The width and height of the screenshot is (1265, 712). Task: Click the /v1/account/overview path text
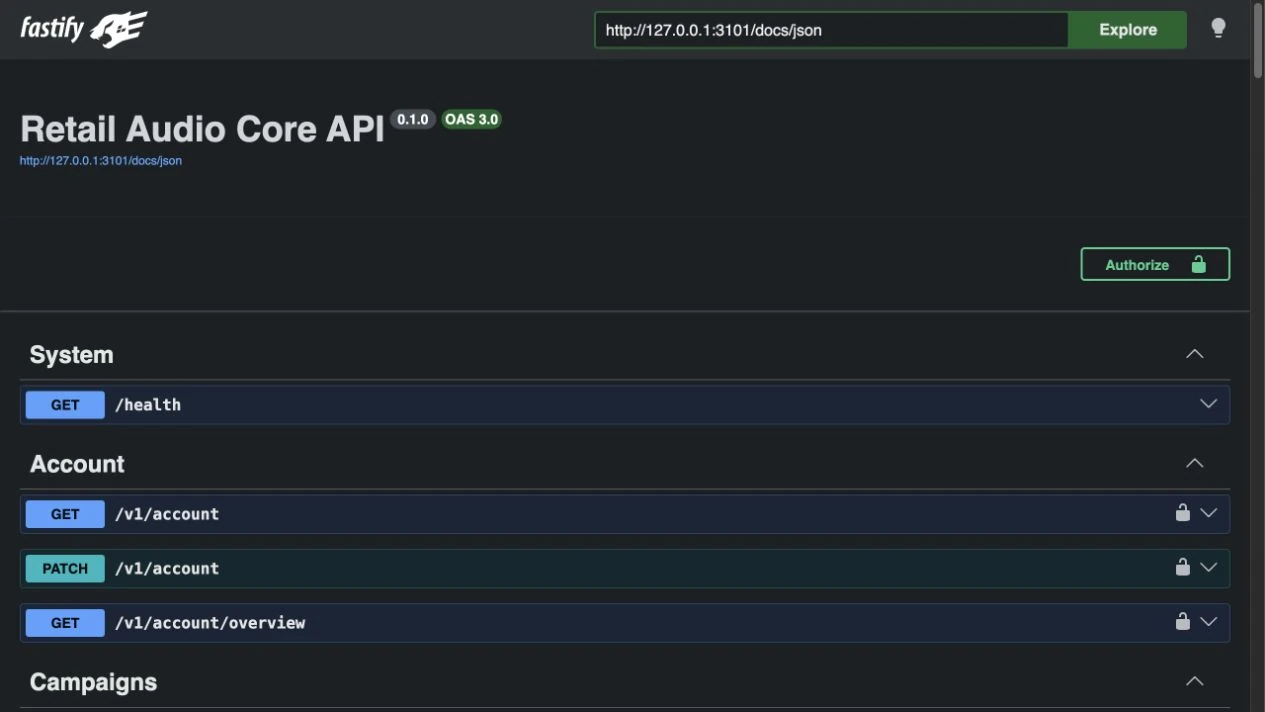tap(210, 623)
